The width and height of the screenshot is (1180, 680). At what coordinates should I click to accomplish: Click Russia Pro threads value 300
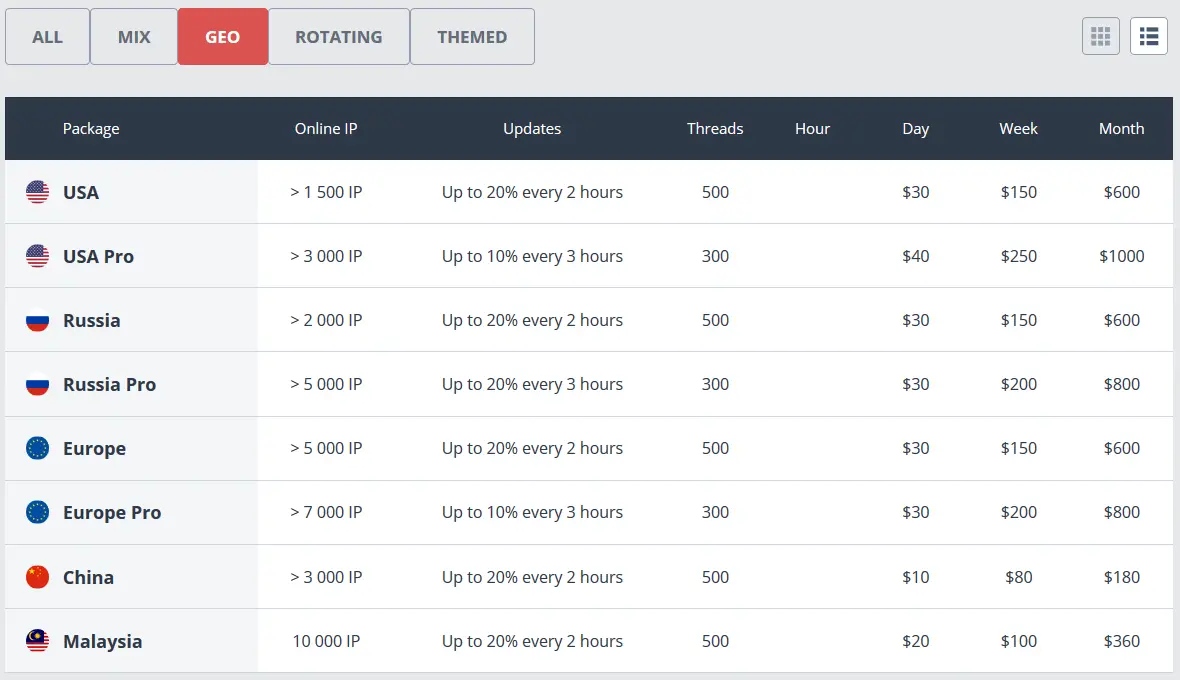coord(715,384)
